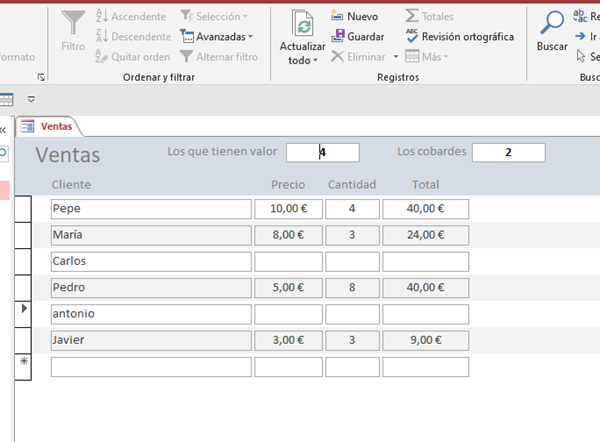
Task: Sort records with Ascendente
Action: [132, 17]
